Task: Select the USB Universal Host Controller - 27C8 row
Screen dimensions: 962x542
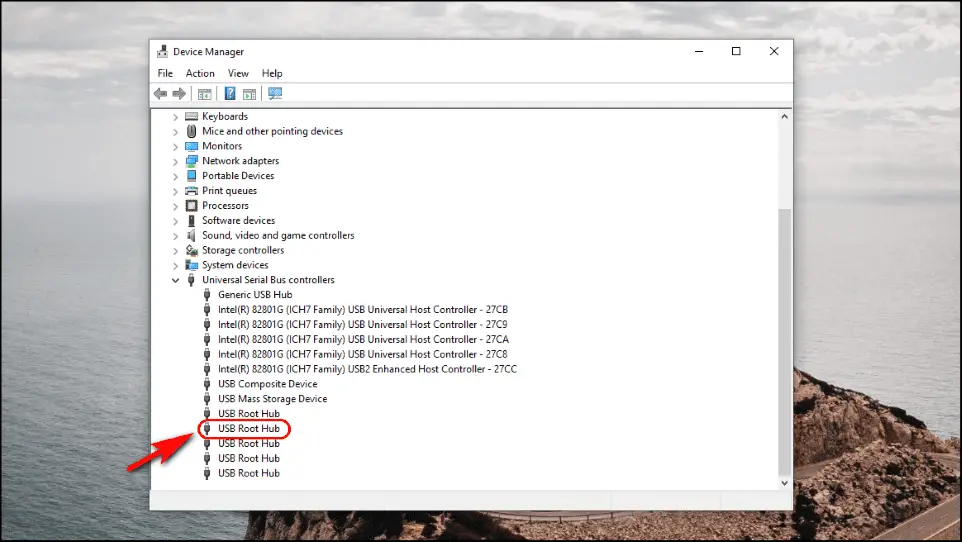Action: click(x=363, y=354)
